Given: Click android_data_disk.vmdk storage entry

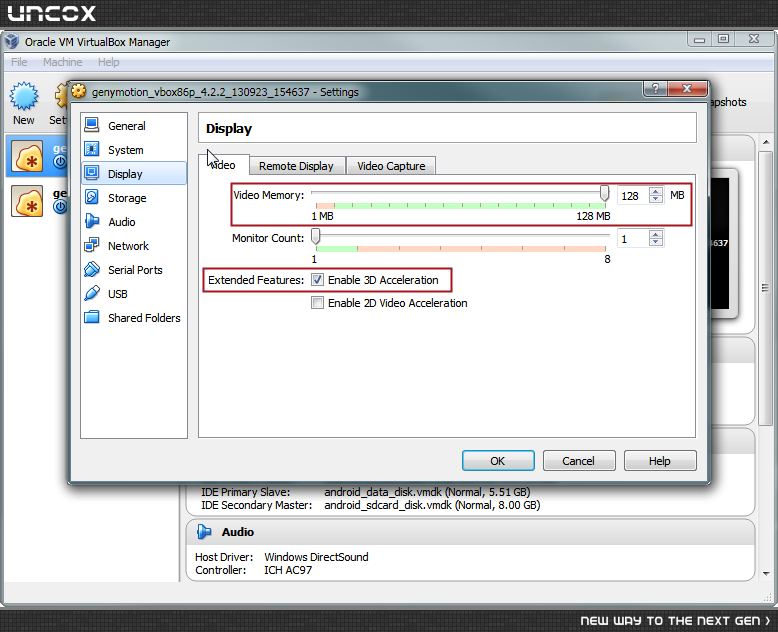Looking at the screenshot, I should pos(427,492).
